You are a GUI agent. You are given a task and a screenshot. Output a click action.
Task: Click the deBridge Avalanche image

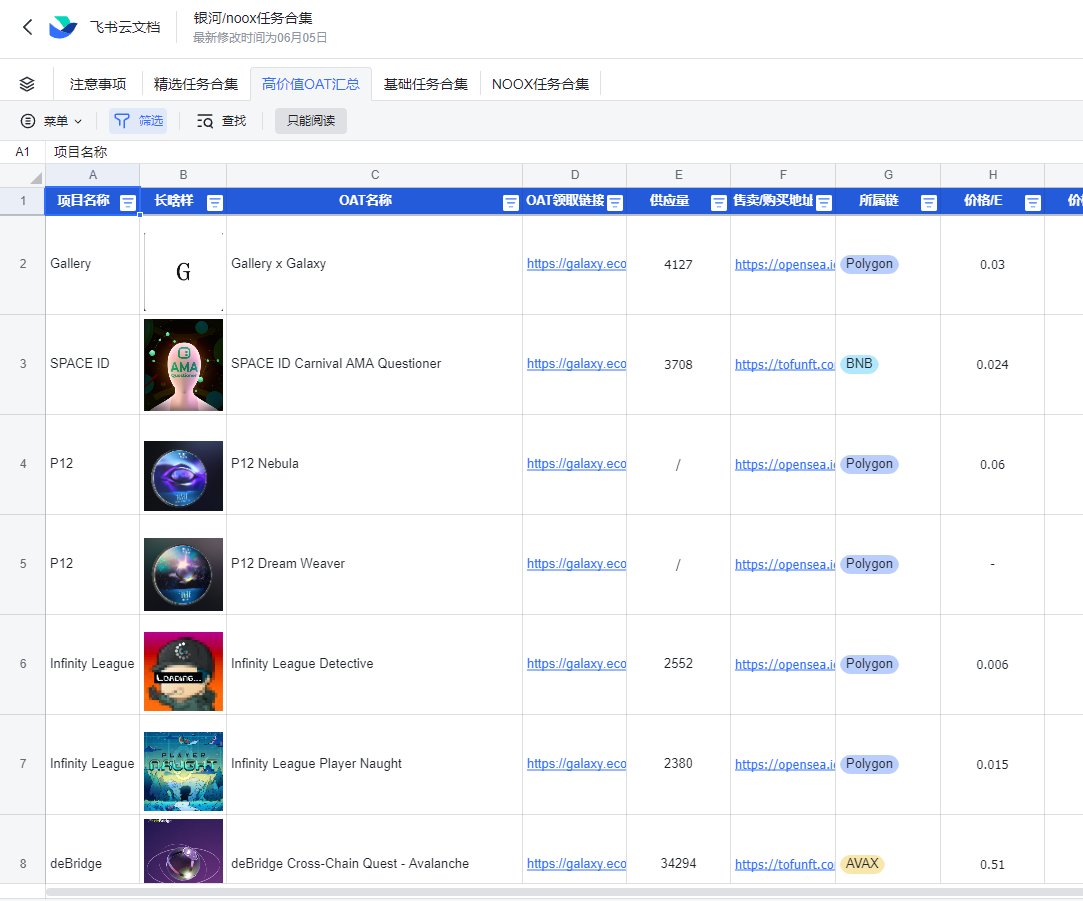183,851
